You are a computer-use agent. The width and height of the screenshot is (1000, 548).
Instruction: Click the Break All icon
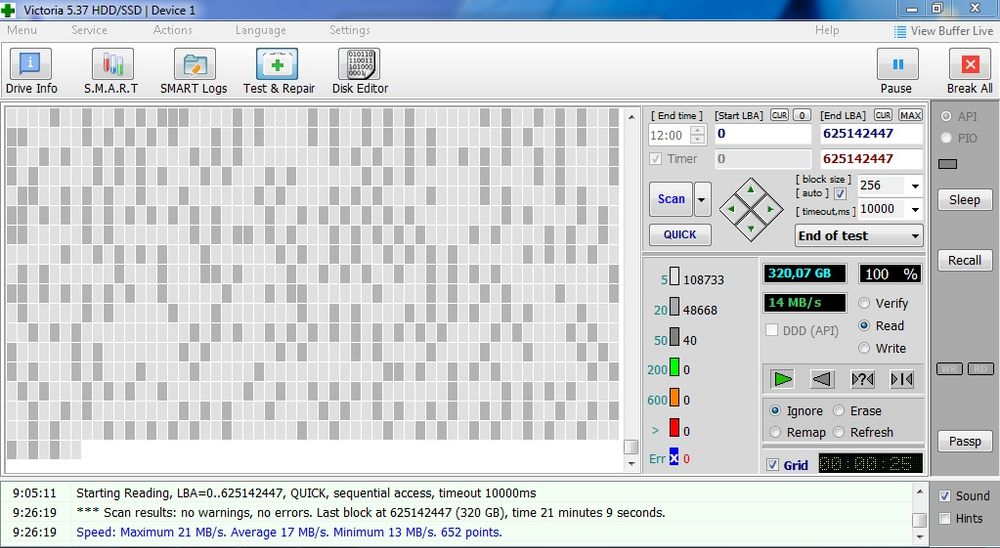pyautogui.click(x=969, y=64)
